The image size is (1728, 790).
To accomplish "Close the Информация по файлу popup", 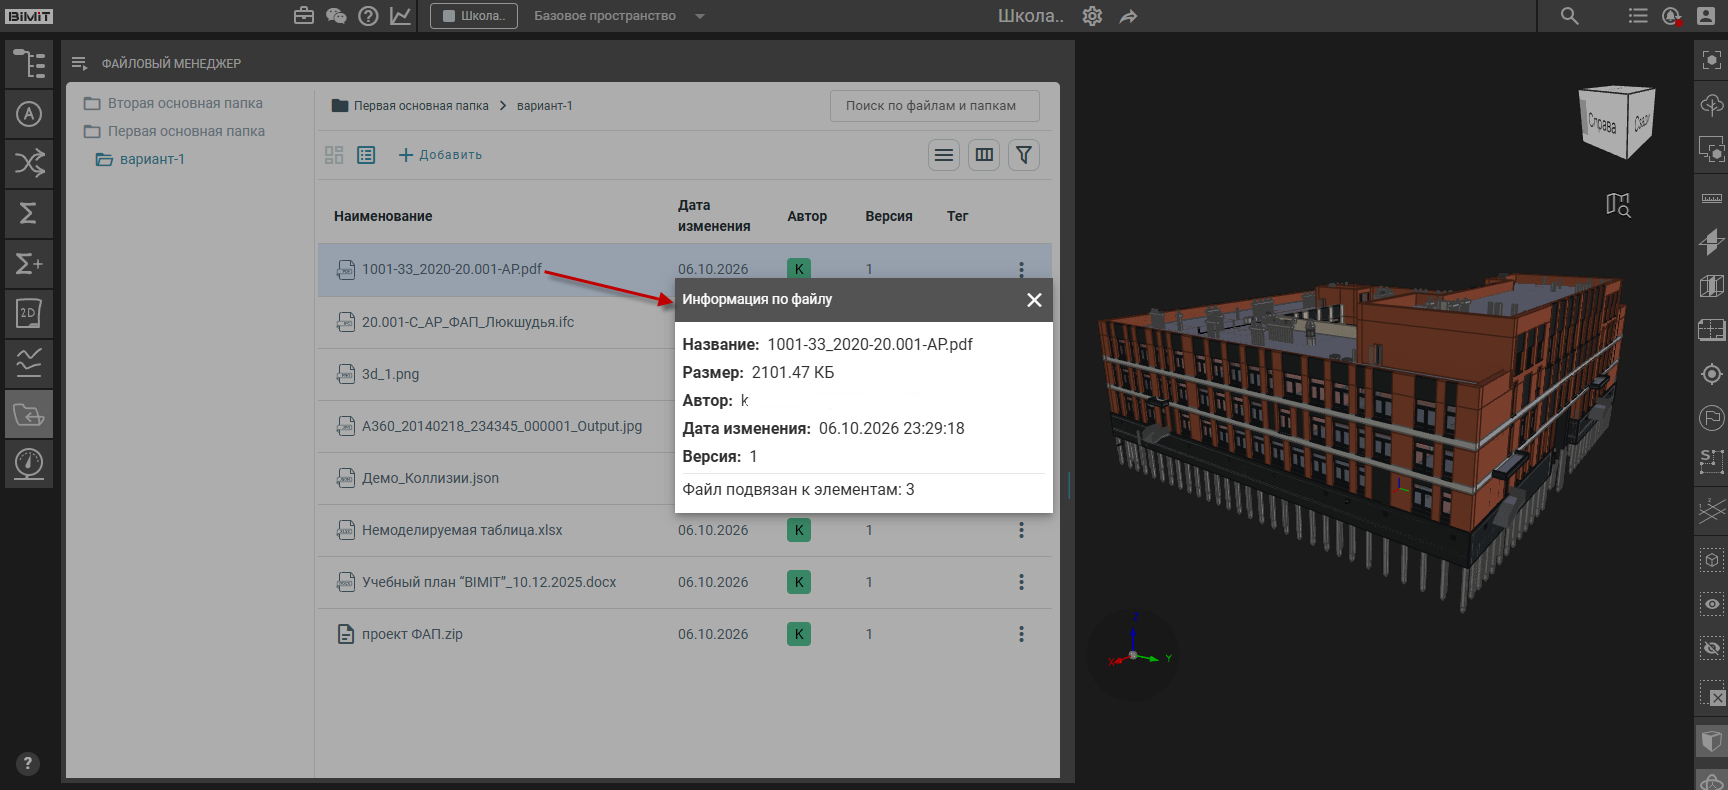I will click(1034, 300).
